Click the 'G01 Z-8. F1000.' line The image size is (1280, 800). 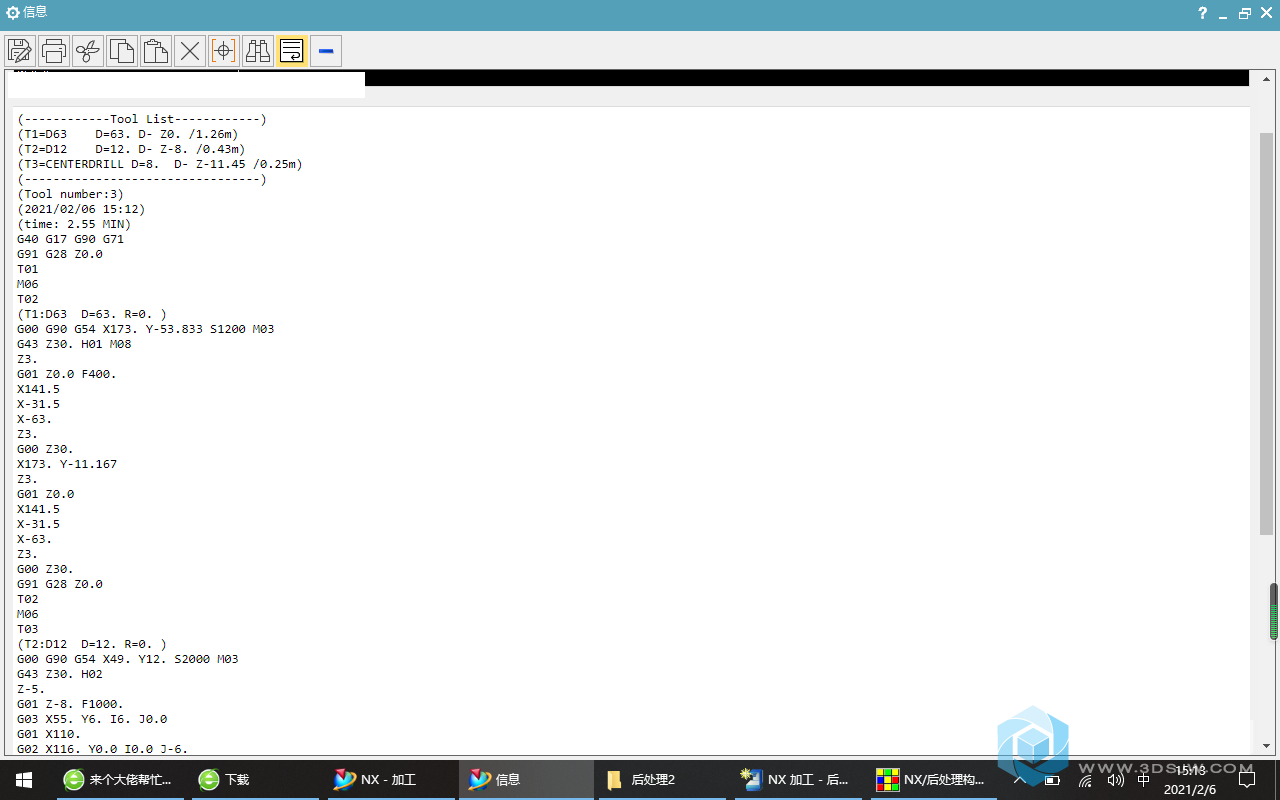(70, 704)
